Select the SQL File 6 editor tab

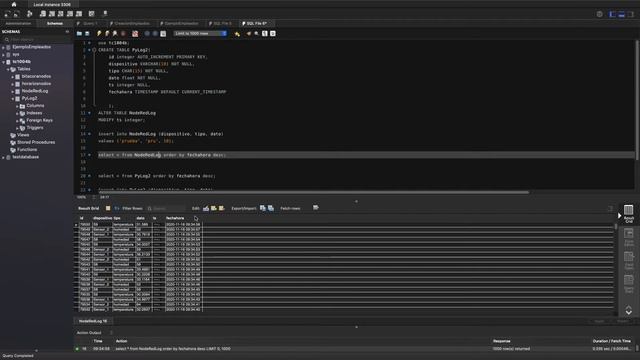pos(257,24)
